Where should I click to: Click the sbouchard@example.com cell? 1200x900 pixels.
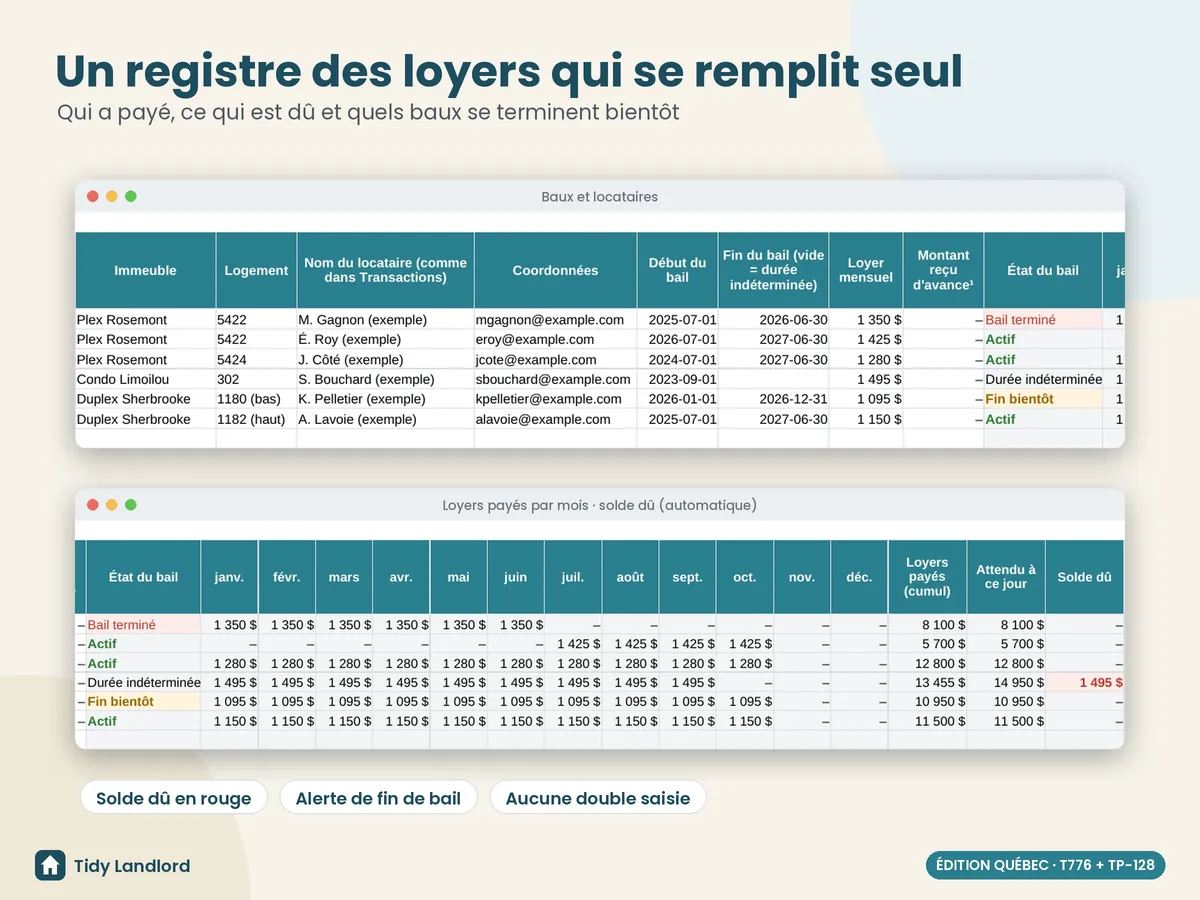pos(555,379)
